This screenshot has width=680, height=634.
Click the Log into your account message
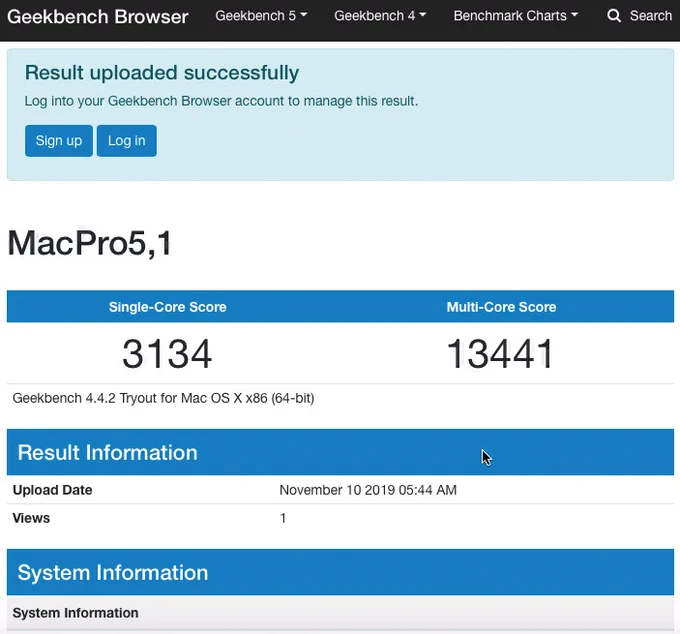(221, 101)
